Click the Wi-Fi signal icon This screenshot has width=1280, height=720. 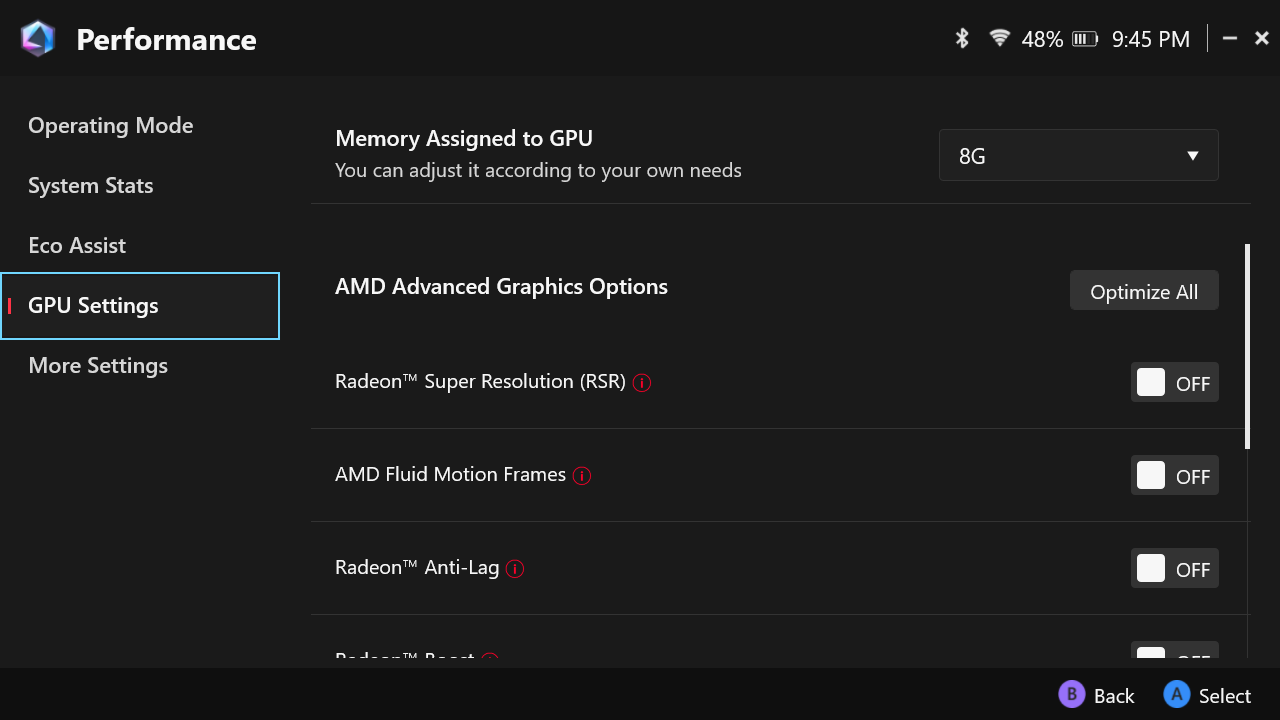pyautogui.click(x=999, y=38)
